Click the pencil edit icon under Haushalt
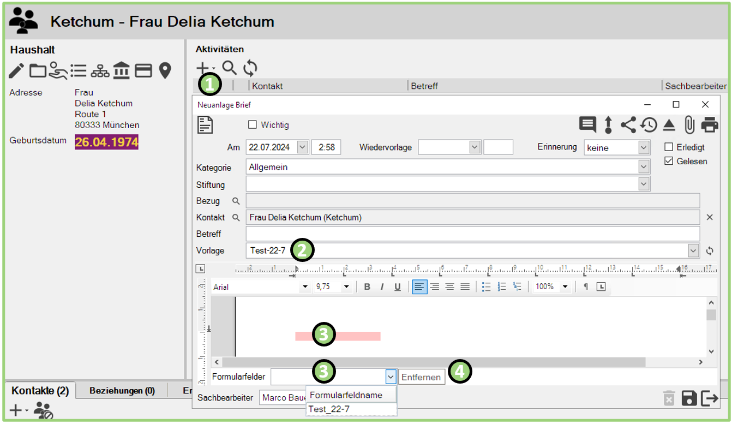The image size is (732, 424). [x=16, y=70]
